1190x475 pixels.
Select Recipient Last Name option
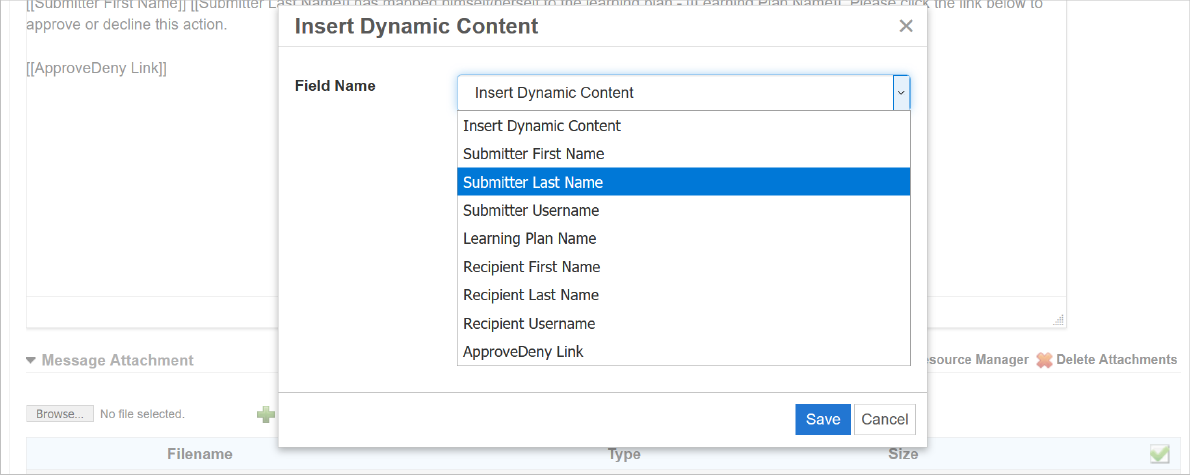(531, 295)
